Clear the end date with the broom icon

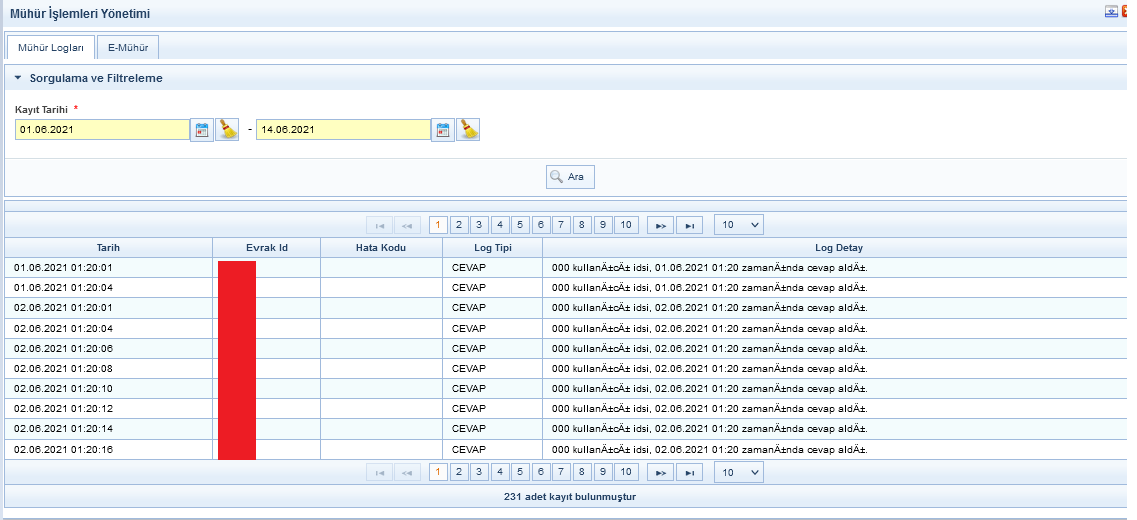tap(468, 130)
